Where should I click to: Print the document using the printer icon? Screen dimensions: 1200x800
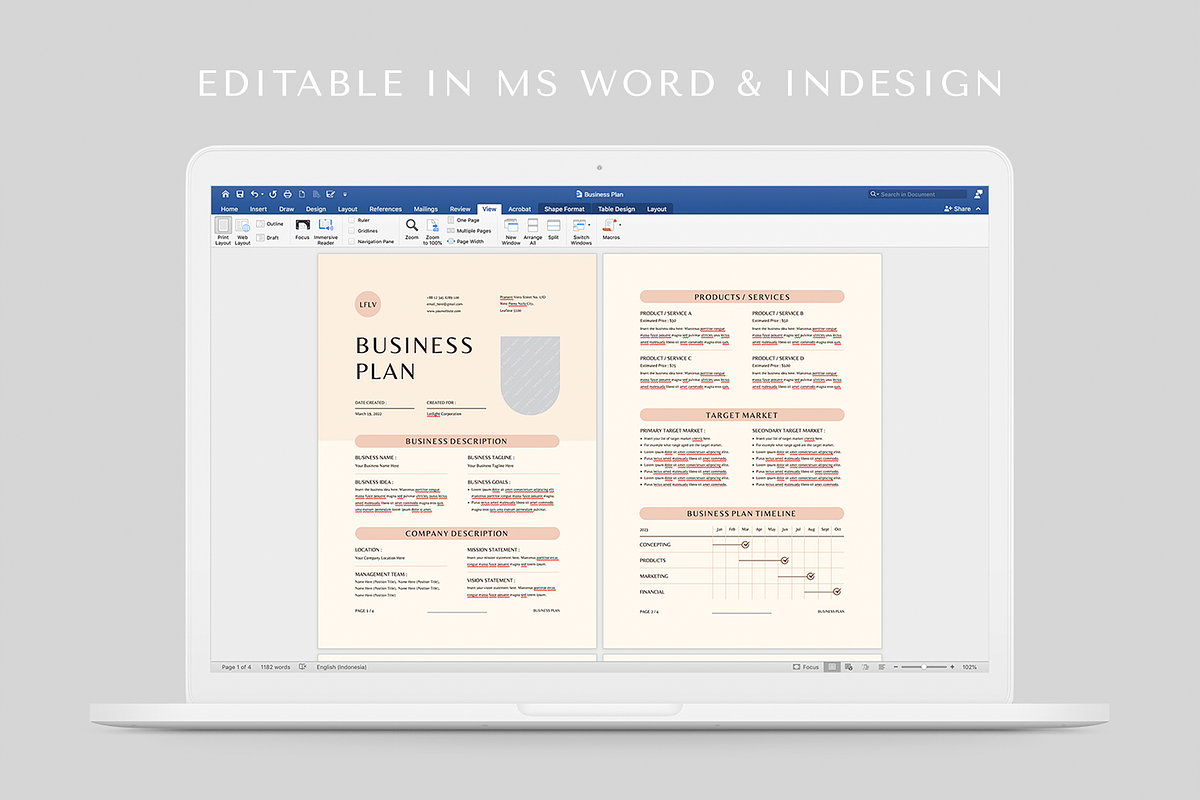tap(287, 194)
